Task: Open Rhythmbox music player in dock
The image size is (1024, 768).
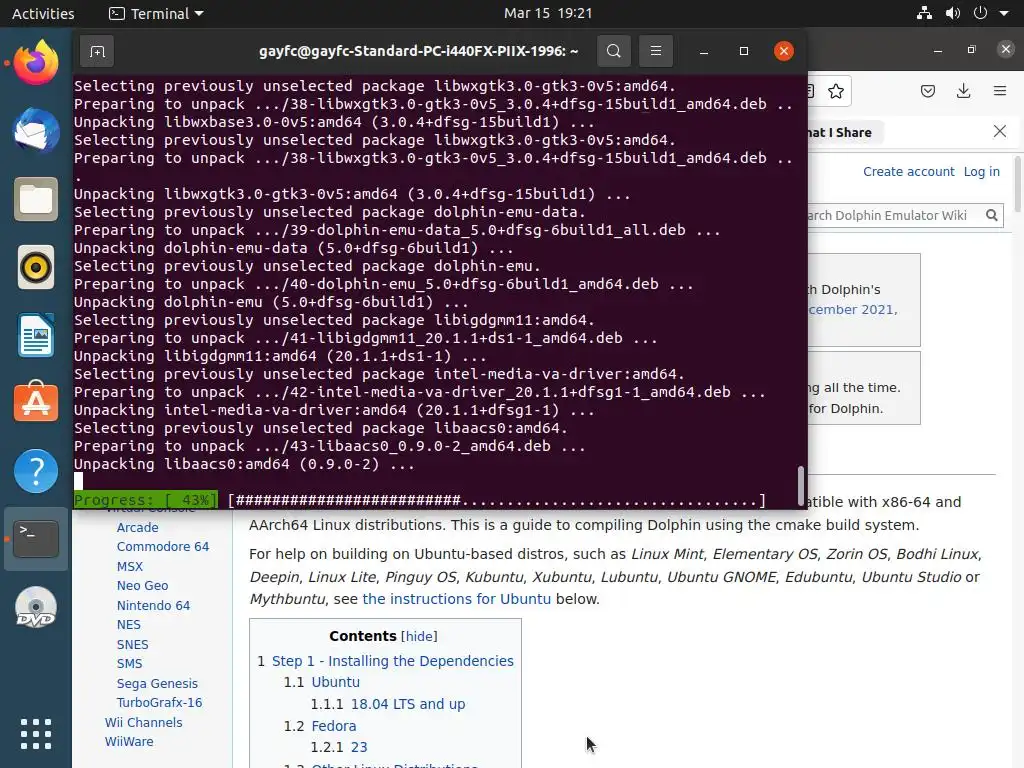Action: 36,267
